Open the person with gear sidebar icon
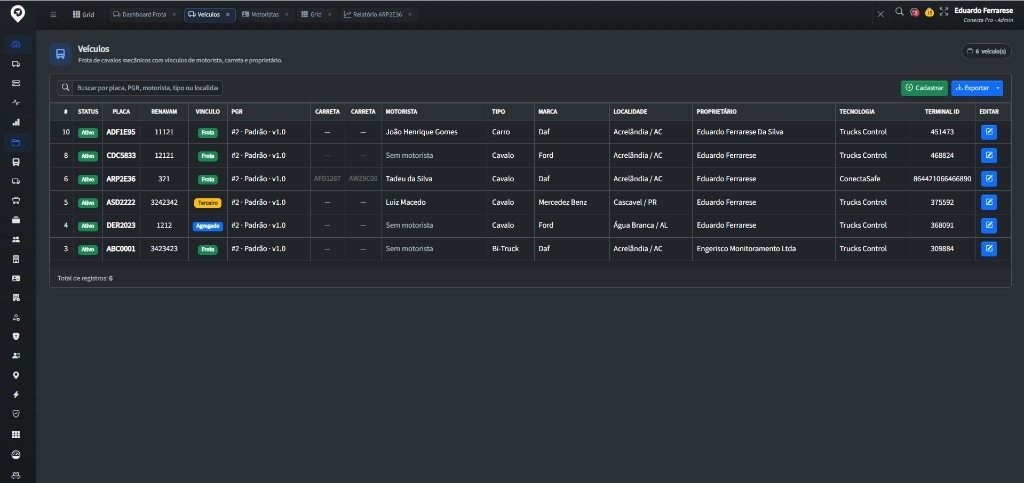The image size is (1024, 483). click(16, 317)
